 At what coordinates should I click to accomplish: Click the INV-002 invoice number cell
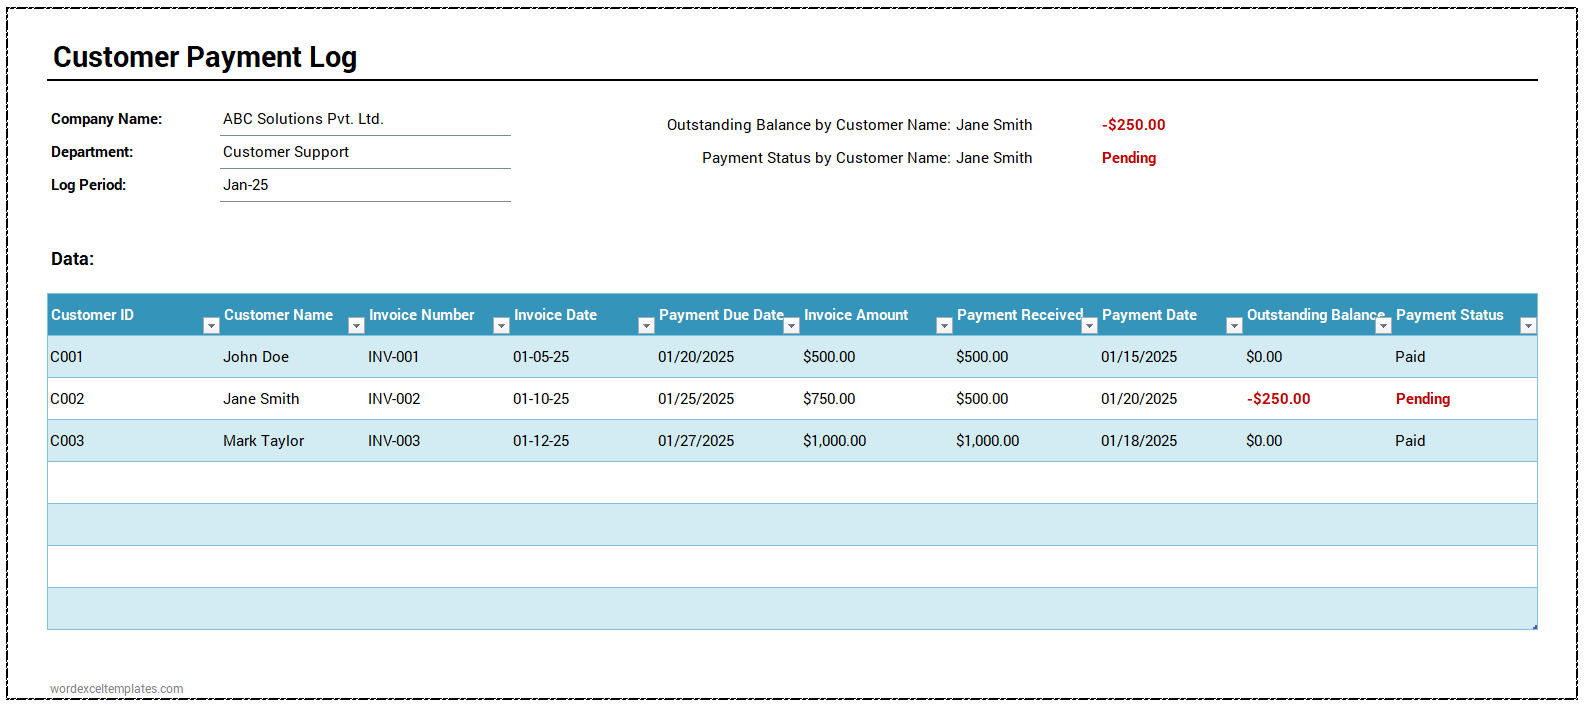(394, 399)
